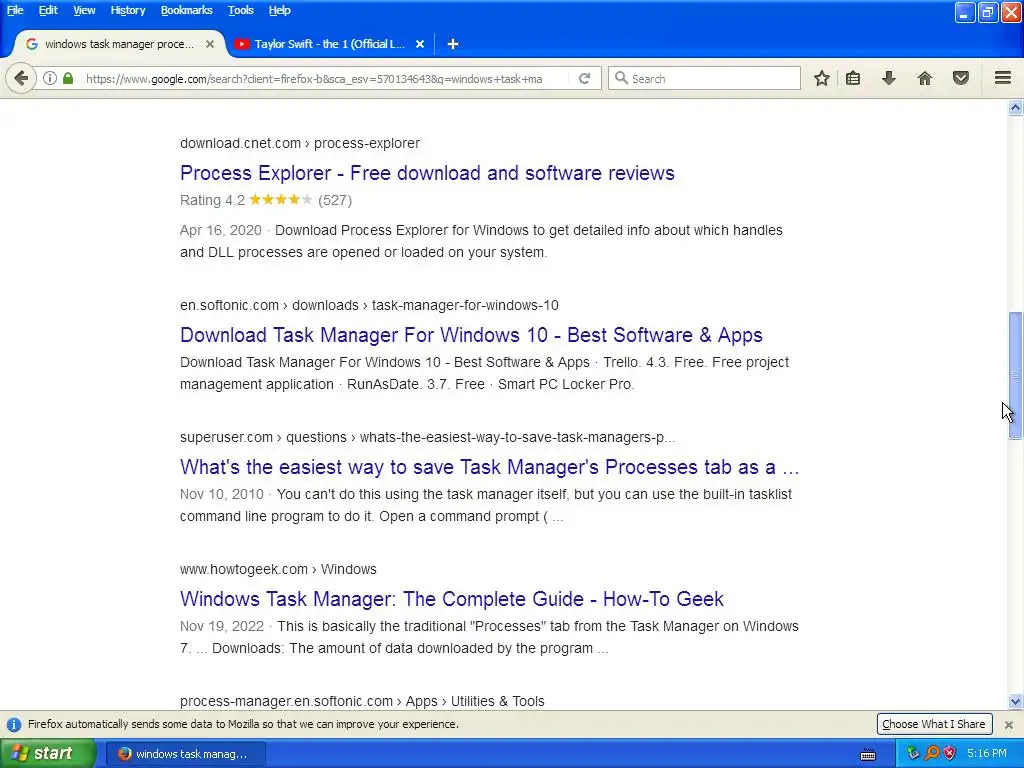This screenshot has width=1024, height=768.
Task: Save page to Pocket icon
Action: pos(961,78)
